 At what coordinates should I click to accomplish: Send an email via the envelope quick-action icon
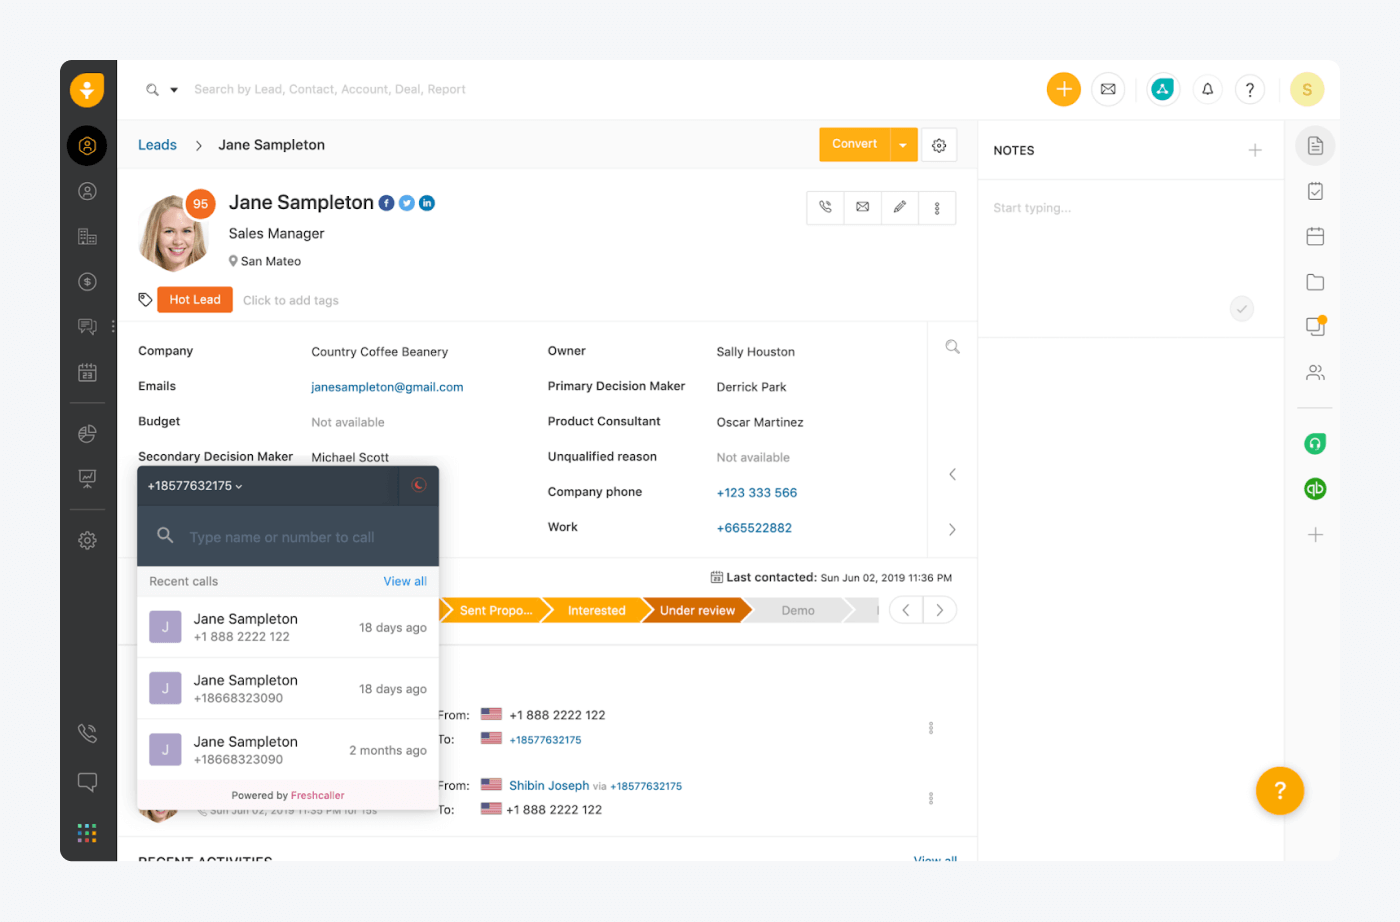click(862, 207)
